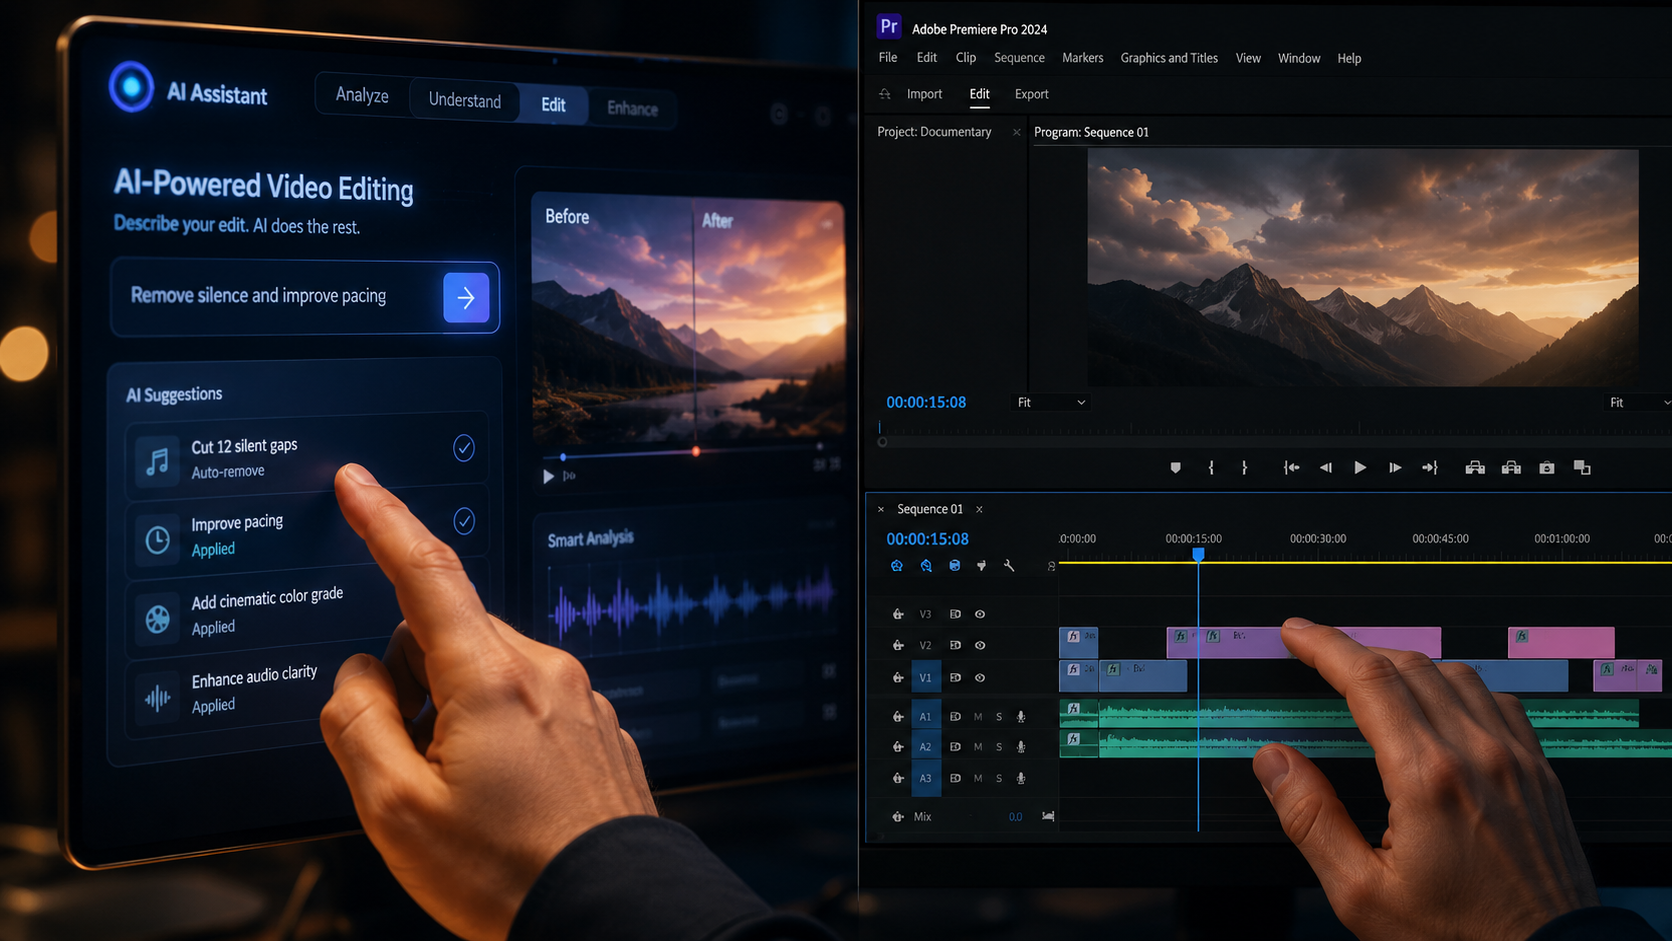The image size is (1672, 941).
Task: Add a marker in the Program monitor
Action: click(x=1175, y=467)
